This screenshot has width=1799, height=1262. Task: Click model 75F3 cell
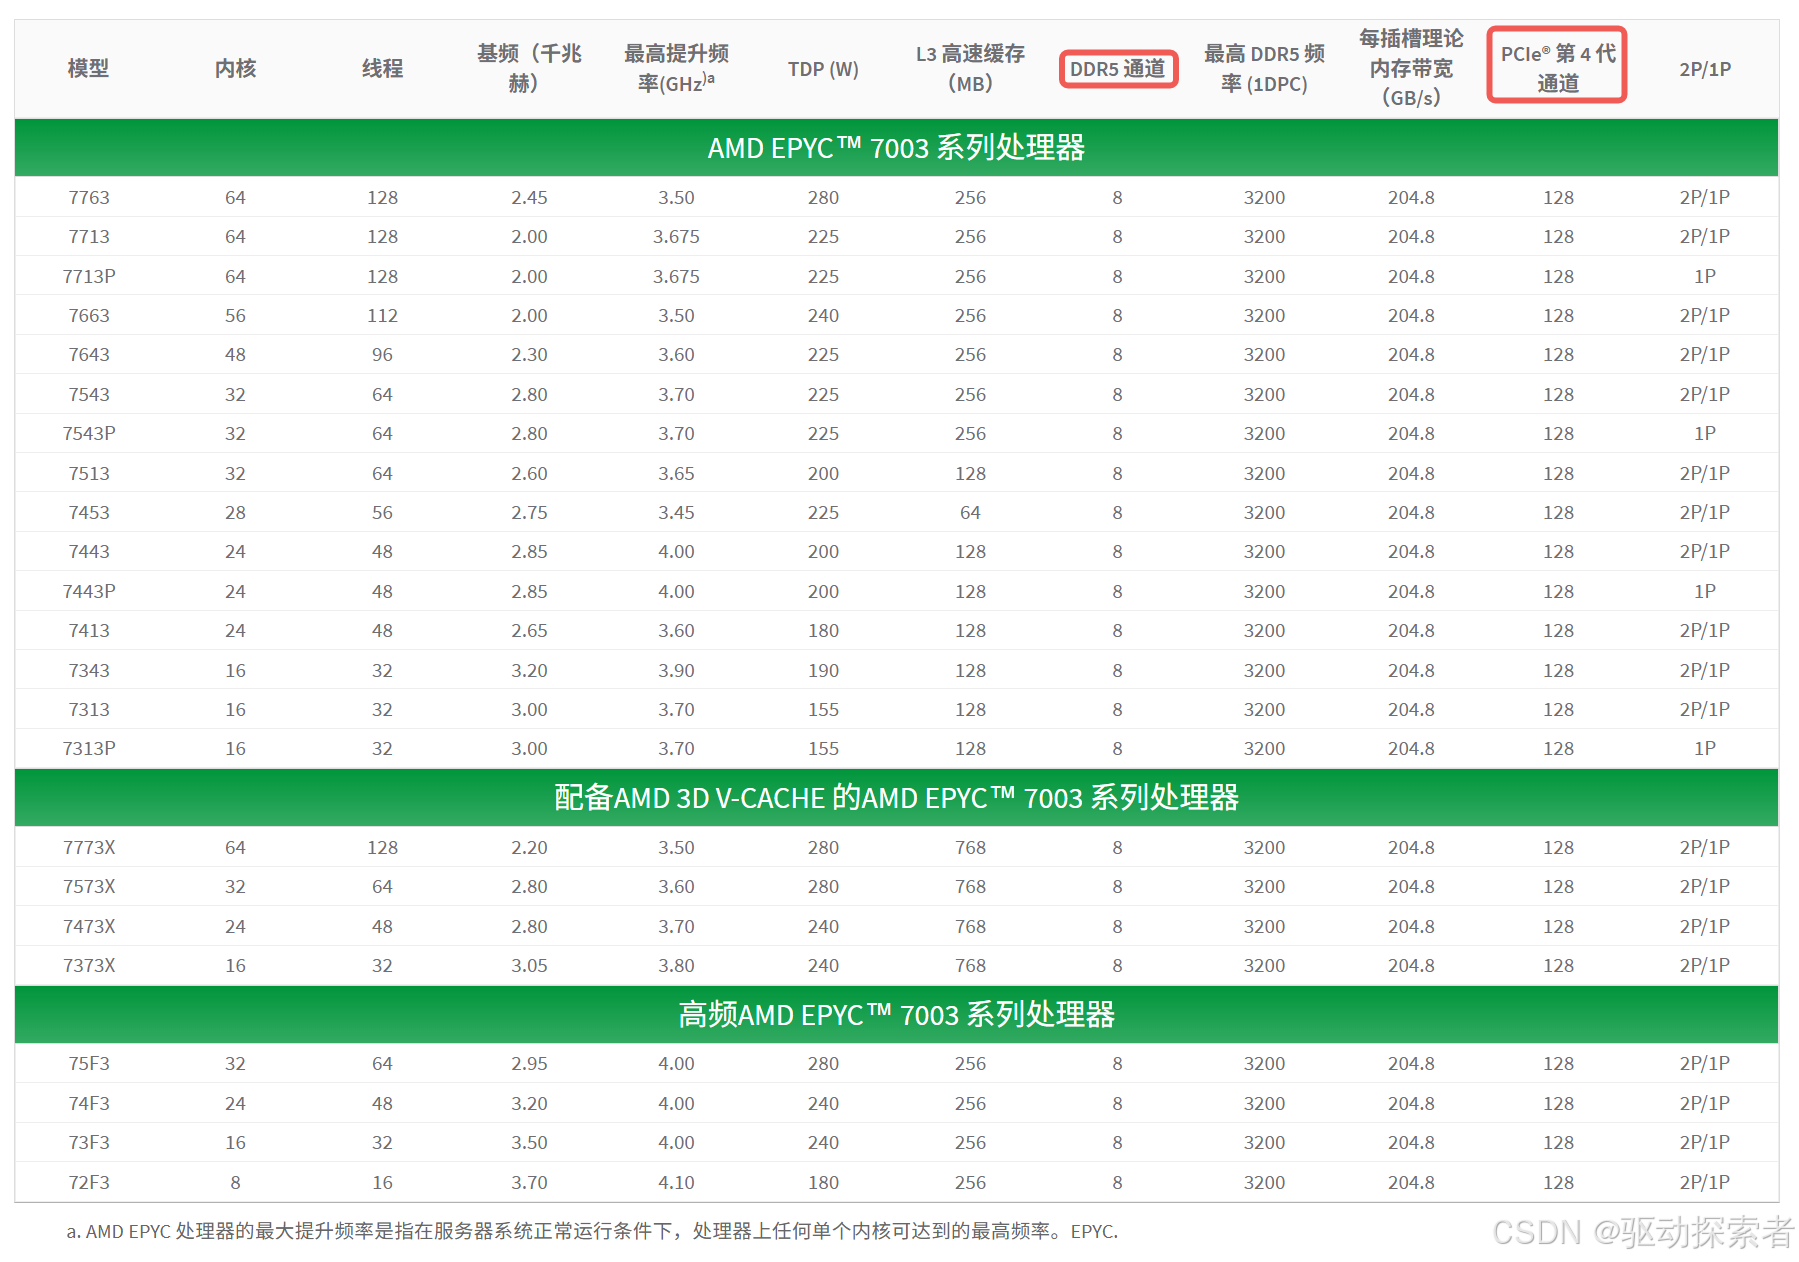[88, 1064]
